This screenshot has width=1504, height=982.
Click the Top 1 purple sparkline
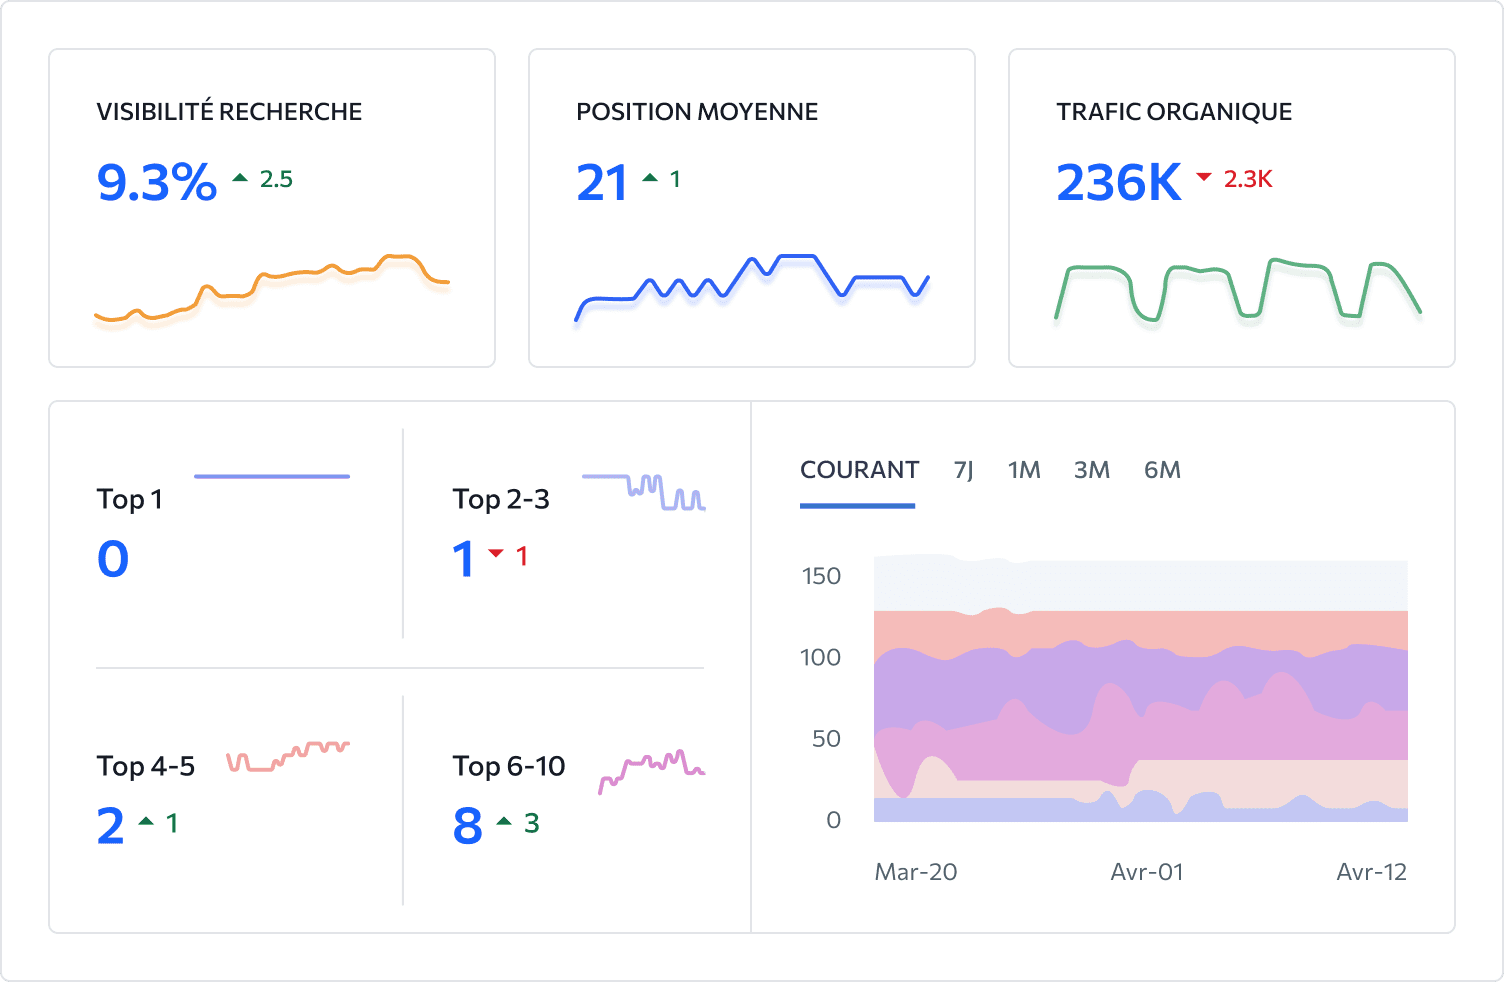[x=272, y=476]
